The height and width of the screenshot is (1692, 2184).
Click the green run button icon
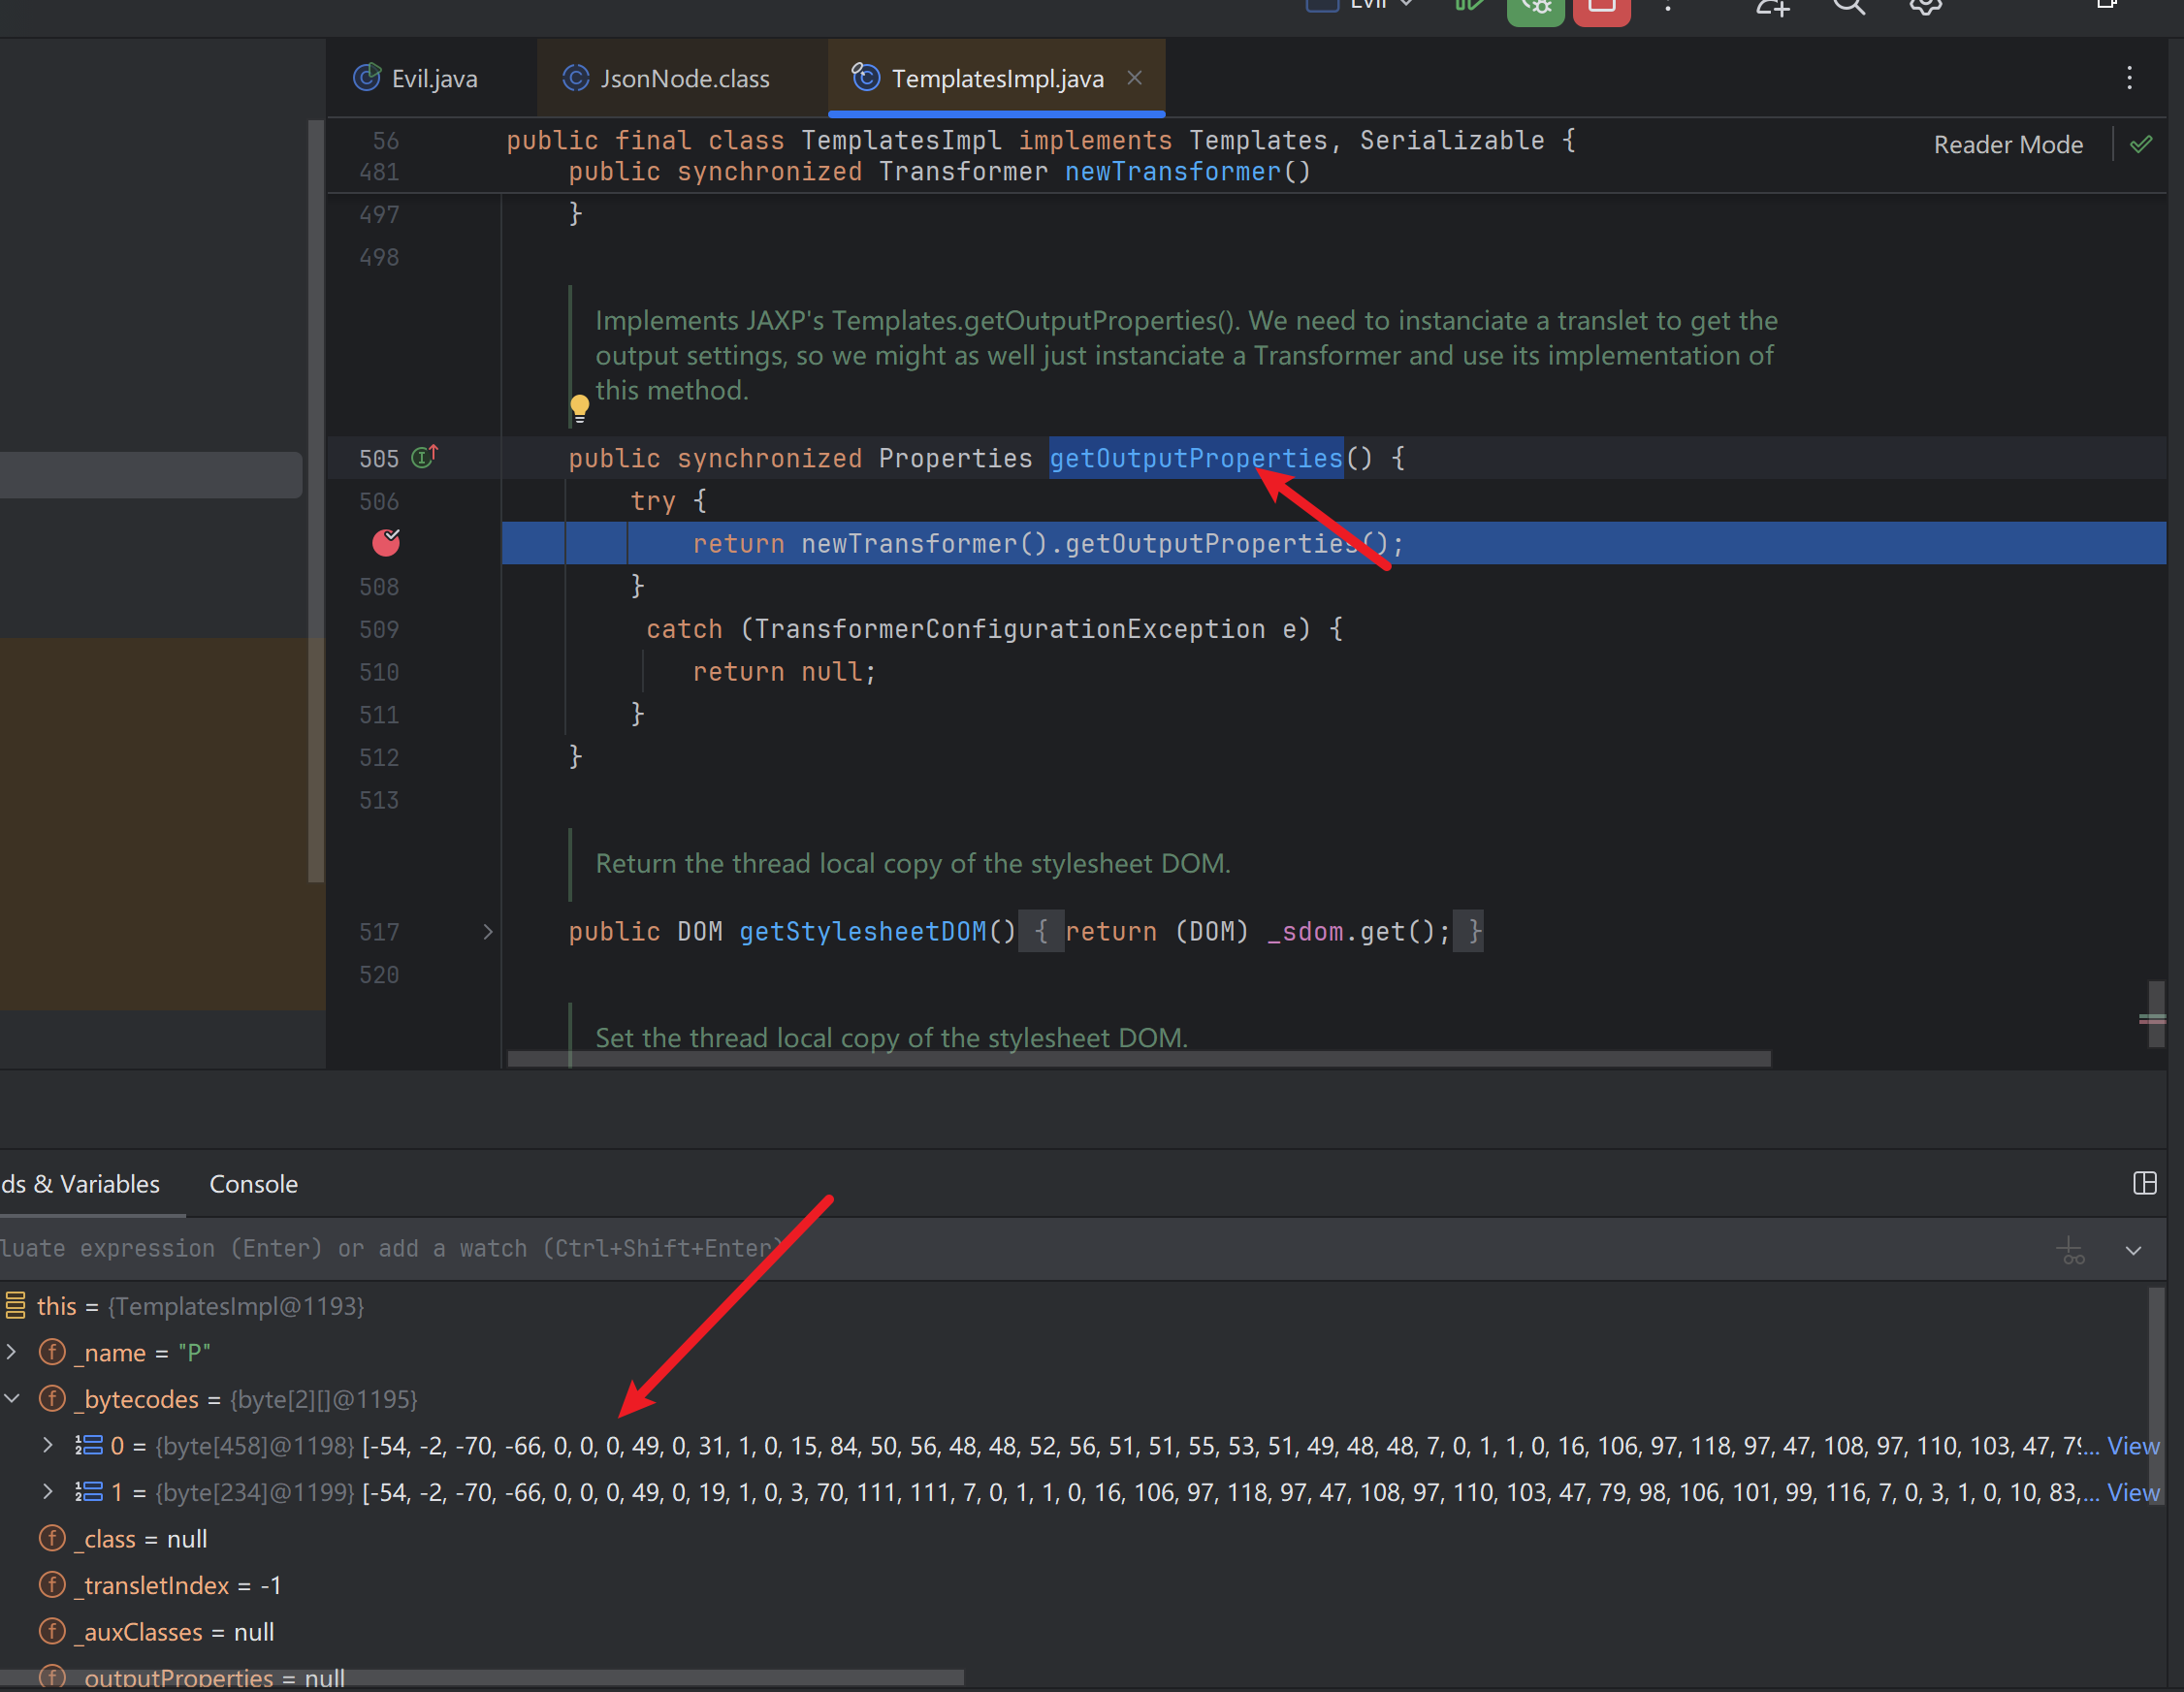(x=1468, y=6)
